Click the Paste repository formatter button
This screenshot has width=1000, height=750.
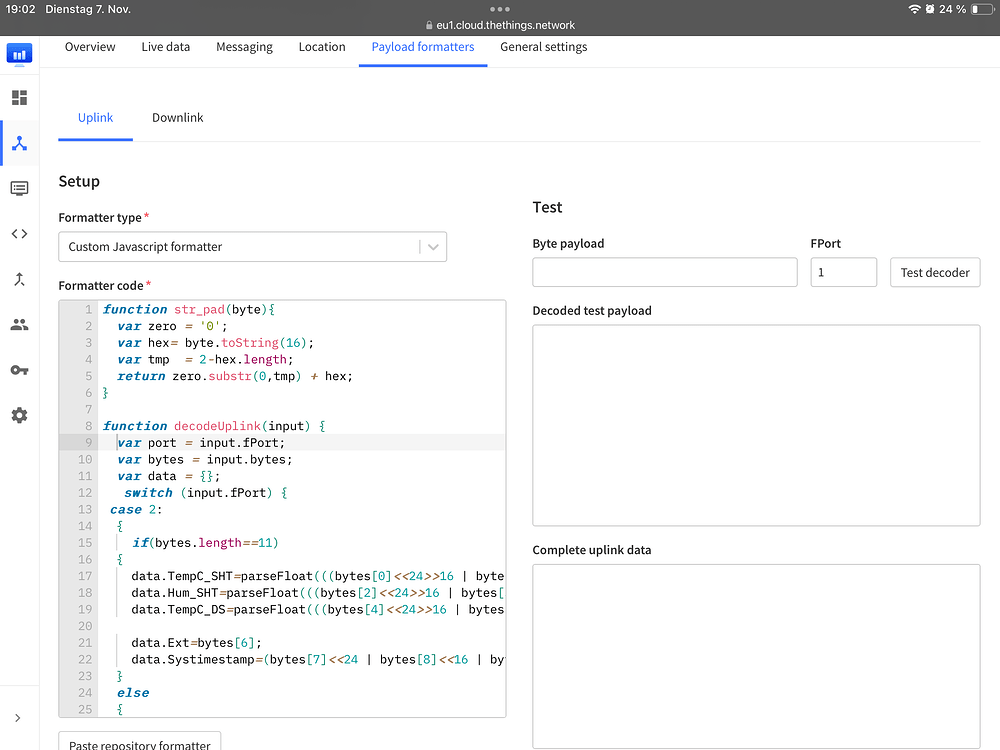[x=140, y=742]
